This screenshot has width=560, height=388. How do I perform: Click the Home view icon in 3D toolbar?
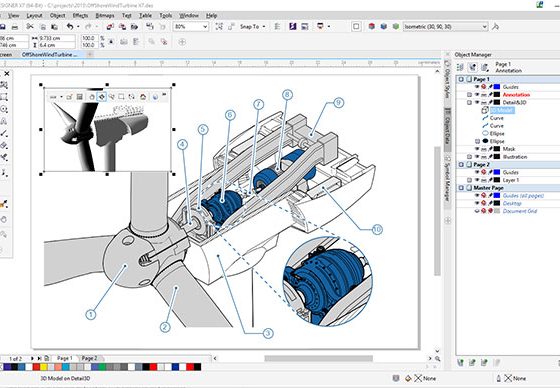(x=143, y=97)
